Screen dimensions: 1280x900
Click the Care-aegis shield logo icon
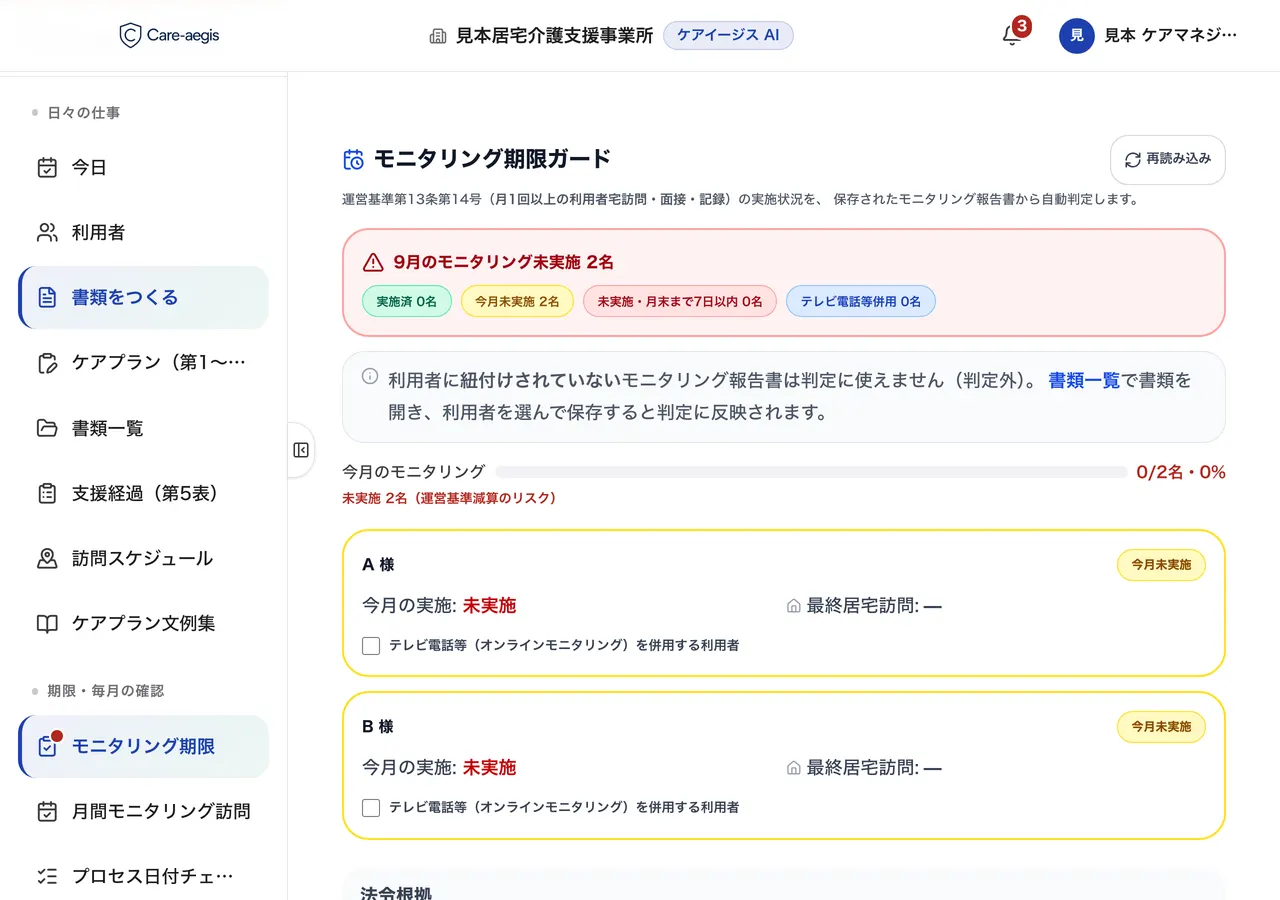pyautogui.click(x=130, y=36)
